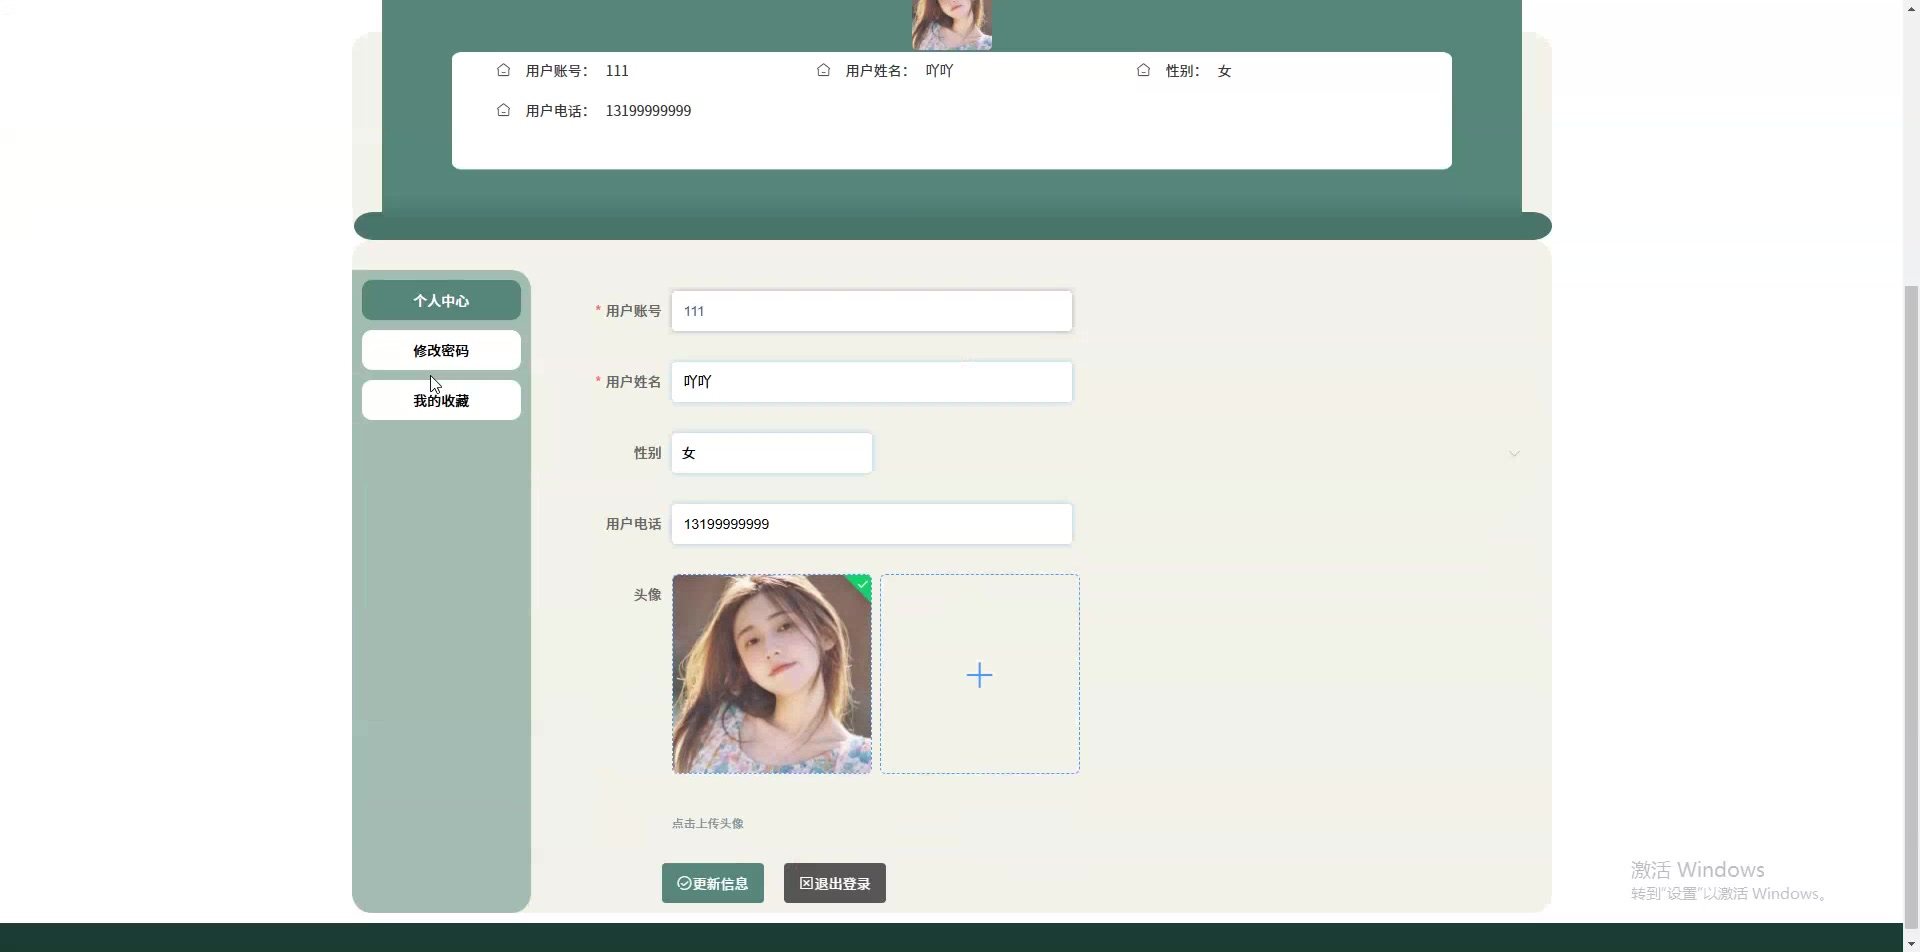Click the green checkmark badge on the avatar
1920x952 pixels.
click(x=862, y=584)
